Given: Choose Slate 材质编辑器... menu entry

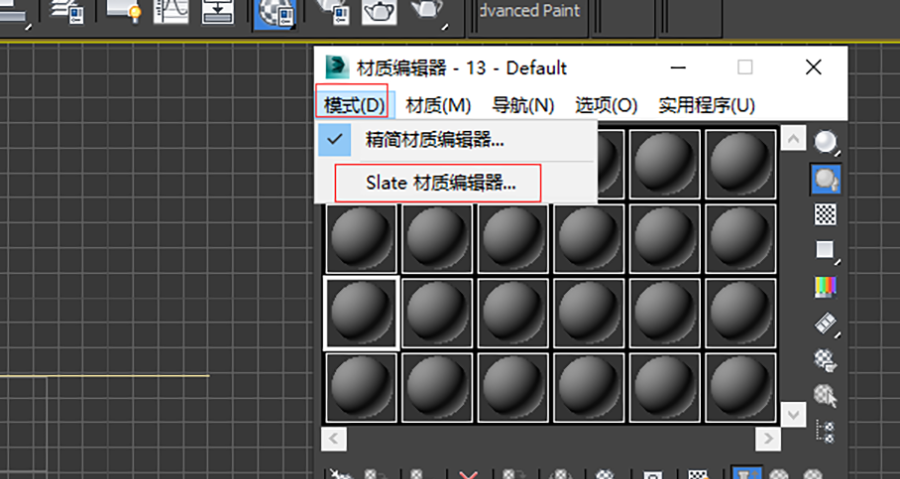Looking at the screenshot, I should (x=457, y=183).
